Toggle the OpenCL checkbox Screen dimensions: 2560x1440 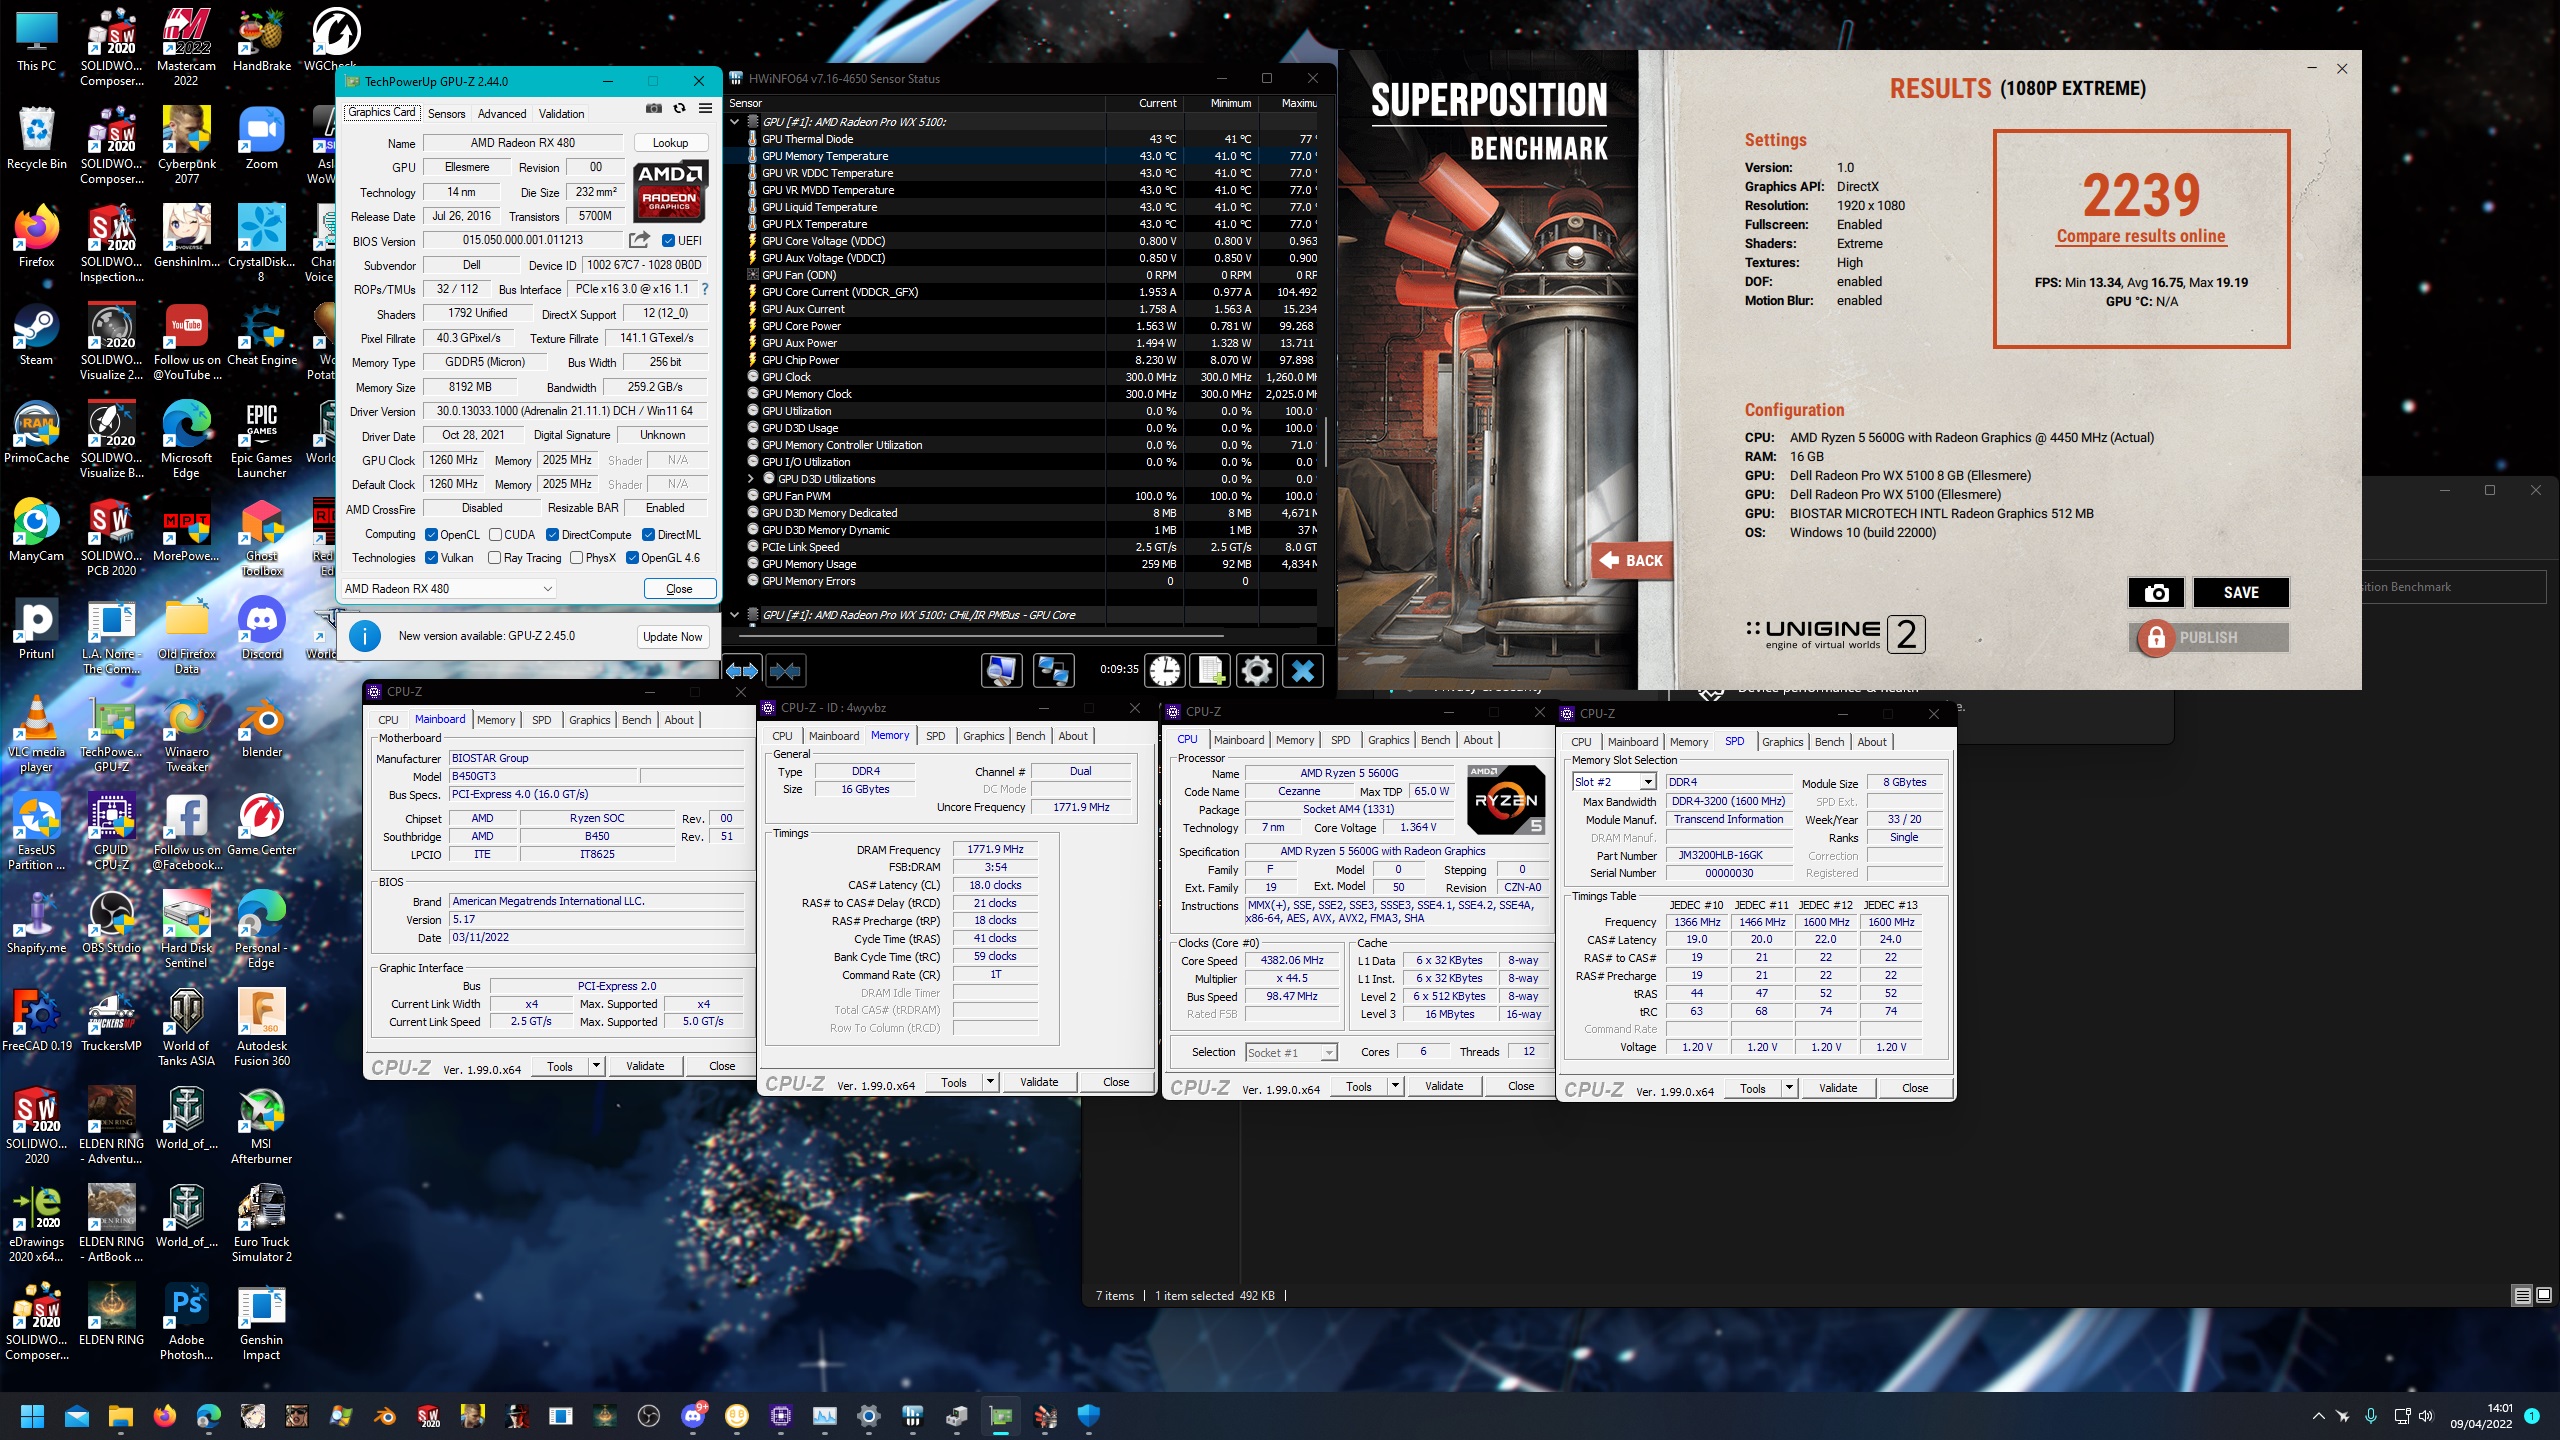tap(431, 535)
